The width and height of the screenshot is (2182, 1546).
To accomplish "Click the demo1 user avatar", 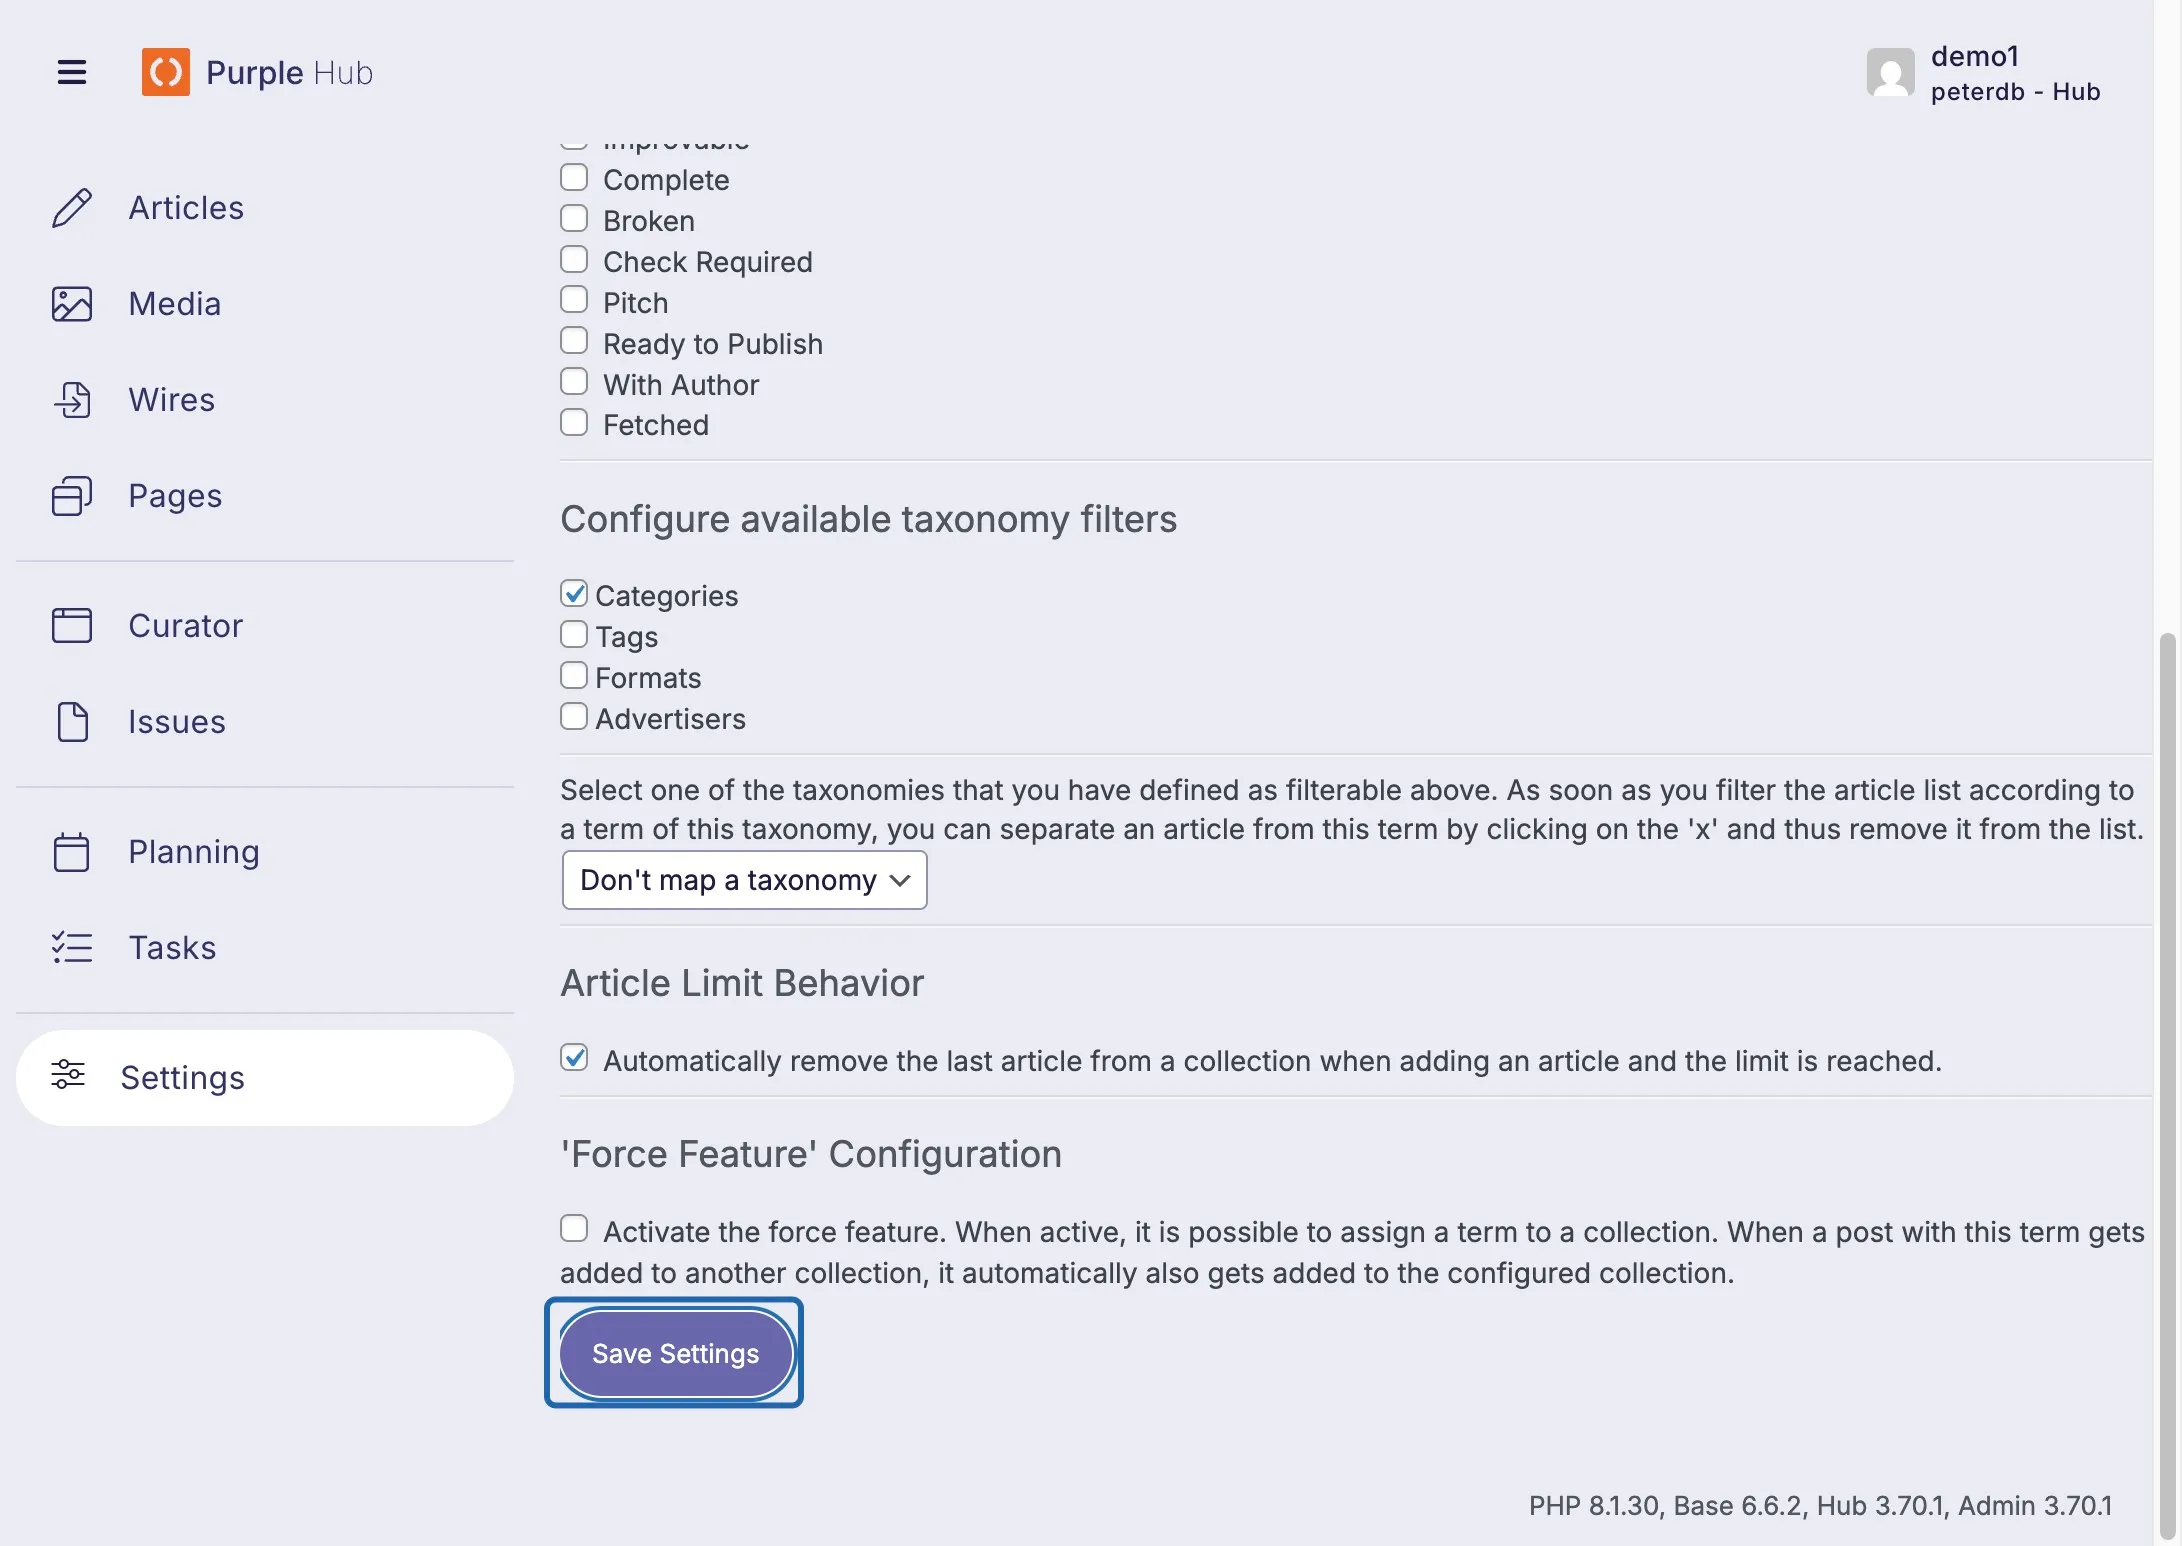I will click(x=1890, y=72).
